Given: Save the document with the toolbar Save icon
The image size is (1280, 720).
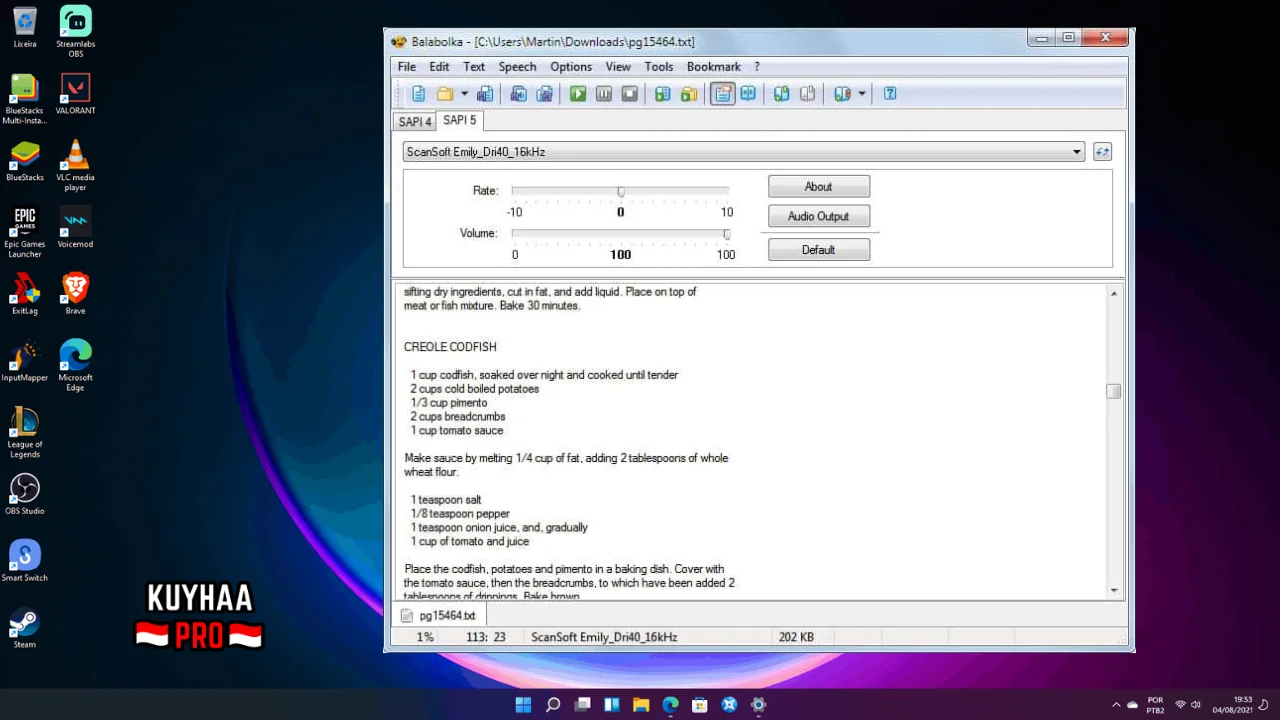Looking at the screenshot, I should coord(485,94).
